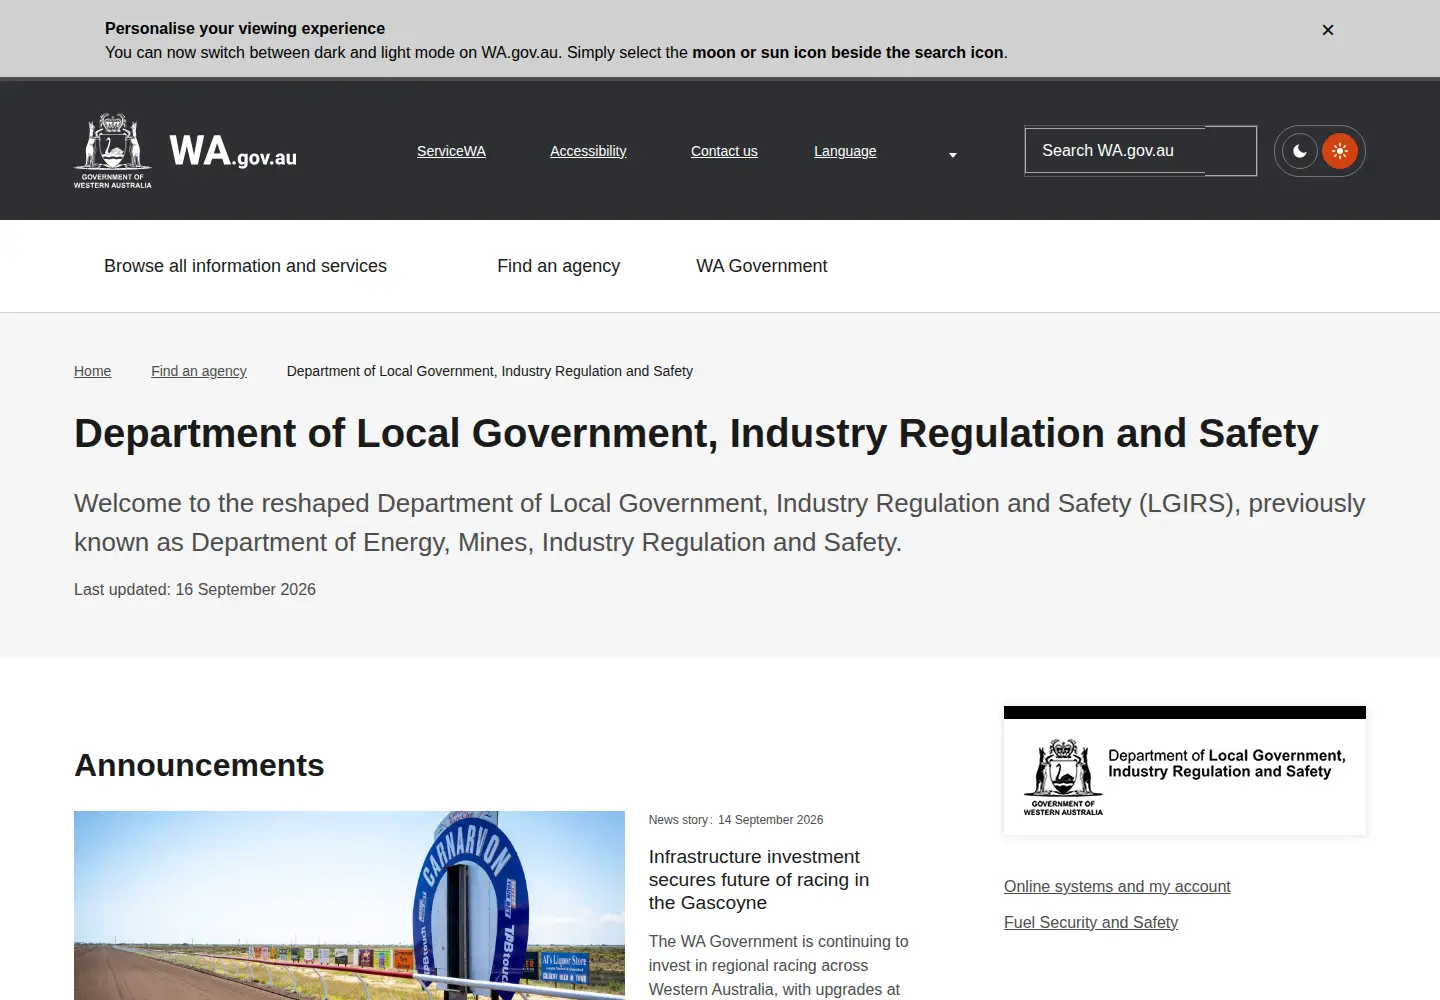Click the welcome paragraph mentioning LGIRS

point(720,523)
